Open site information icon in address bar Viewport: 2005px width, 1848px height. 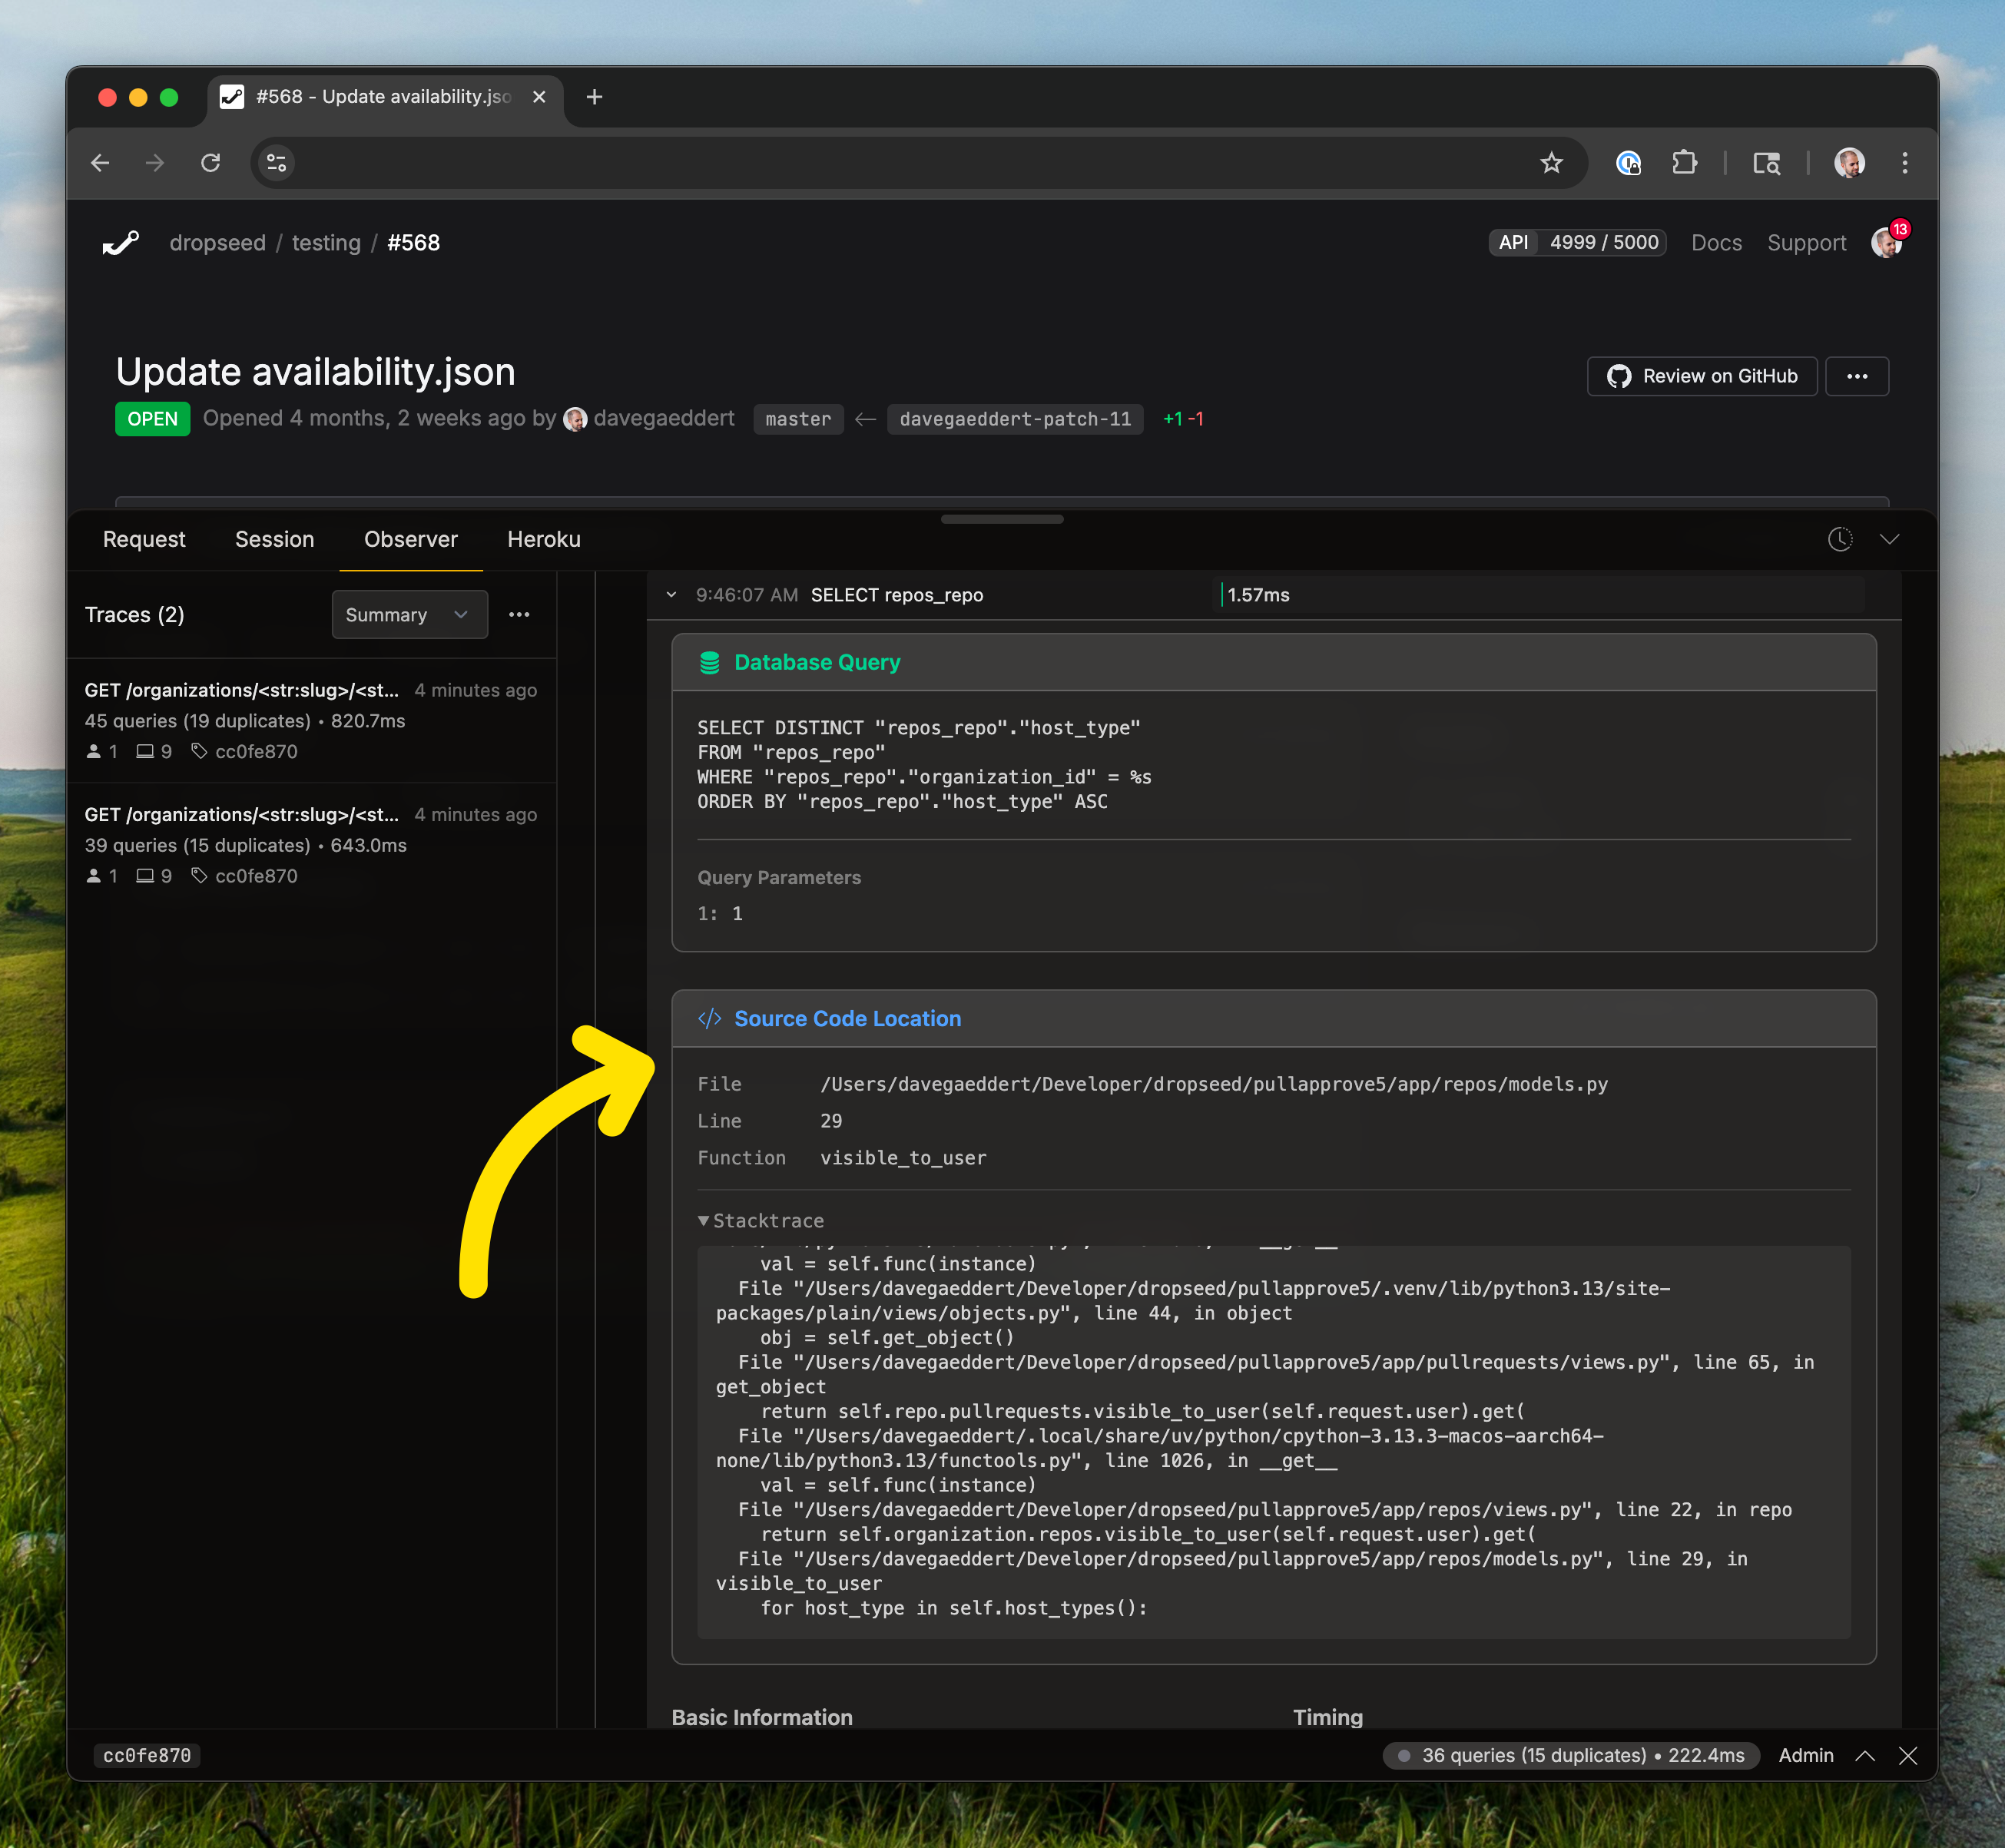coord(277,163)
